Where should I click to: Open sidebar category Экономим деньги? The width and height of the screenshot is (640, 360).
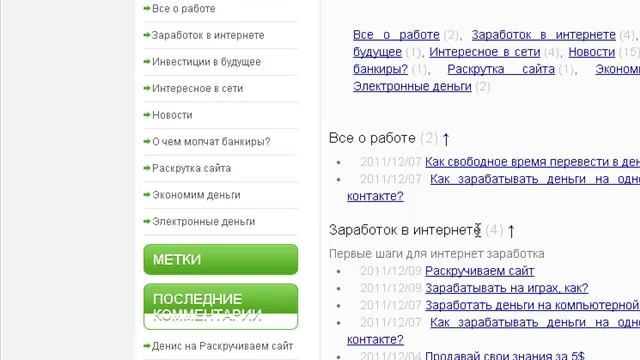tap(196, 195)
